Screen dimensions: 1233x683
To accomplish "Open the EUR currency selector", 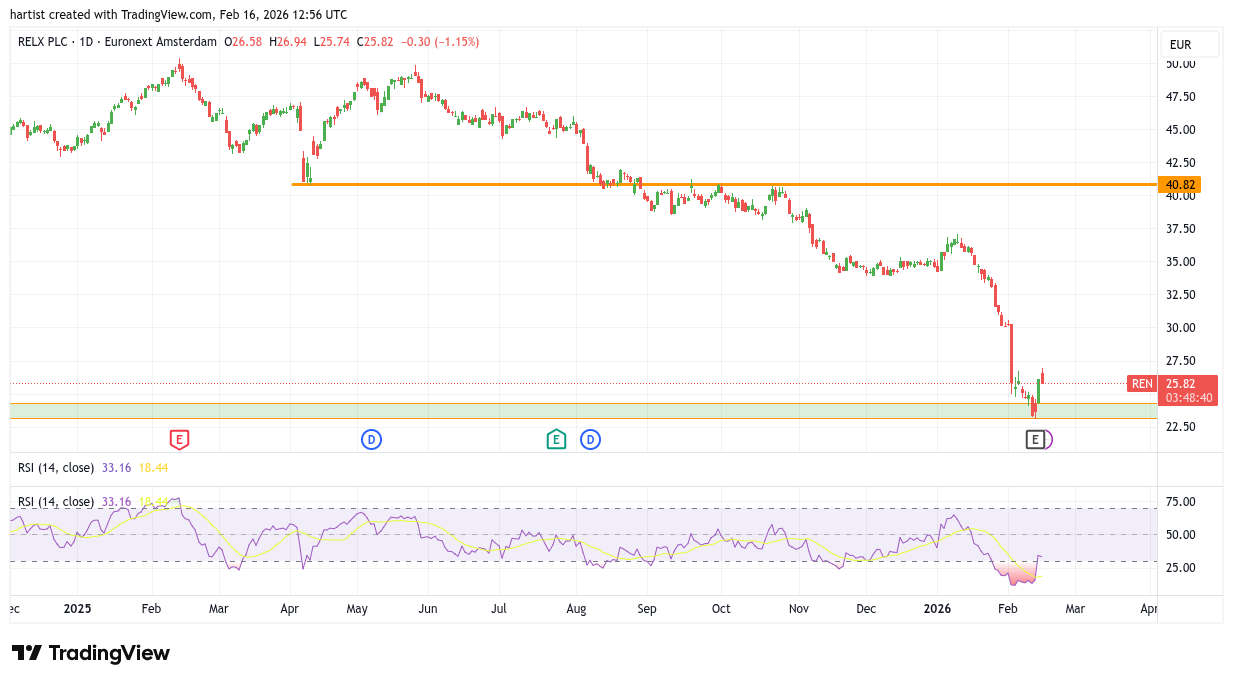I will click(x=1187, y=45).
